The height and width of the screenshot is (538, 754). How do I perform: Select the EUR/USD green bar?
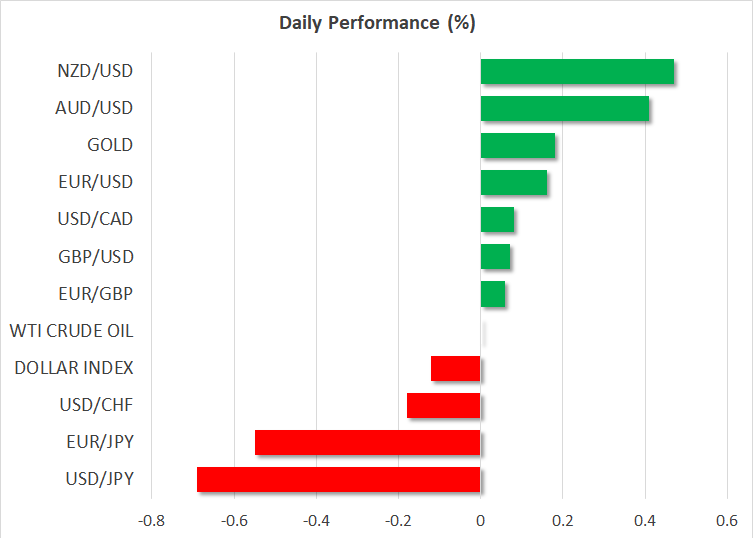(514, 183)
